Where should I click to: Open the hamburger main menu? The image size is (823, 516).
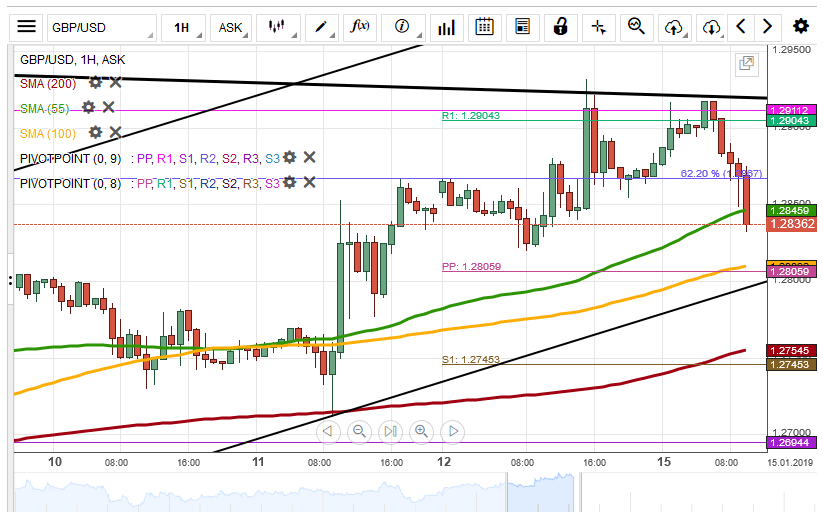(27, 27)
